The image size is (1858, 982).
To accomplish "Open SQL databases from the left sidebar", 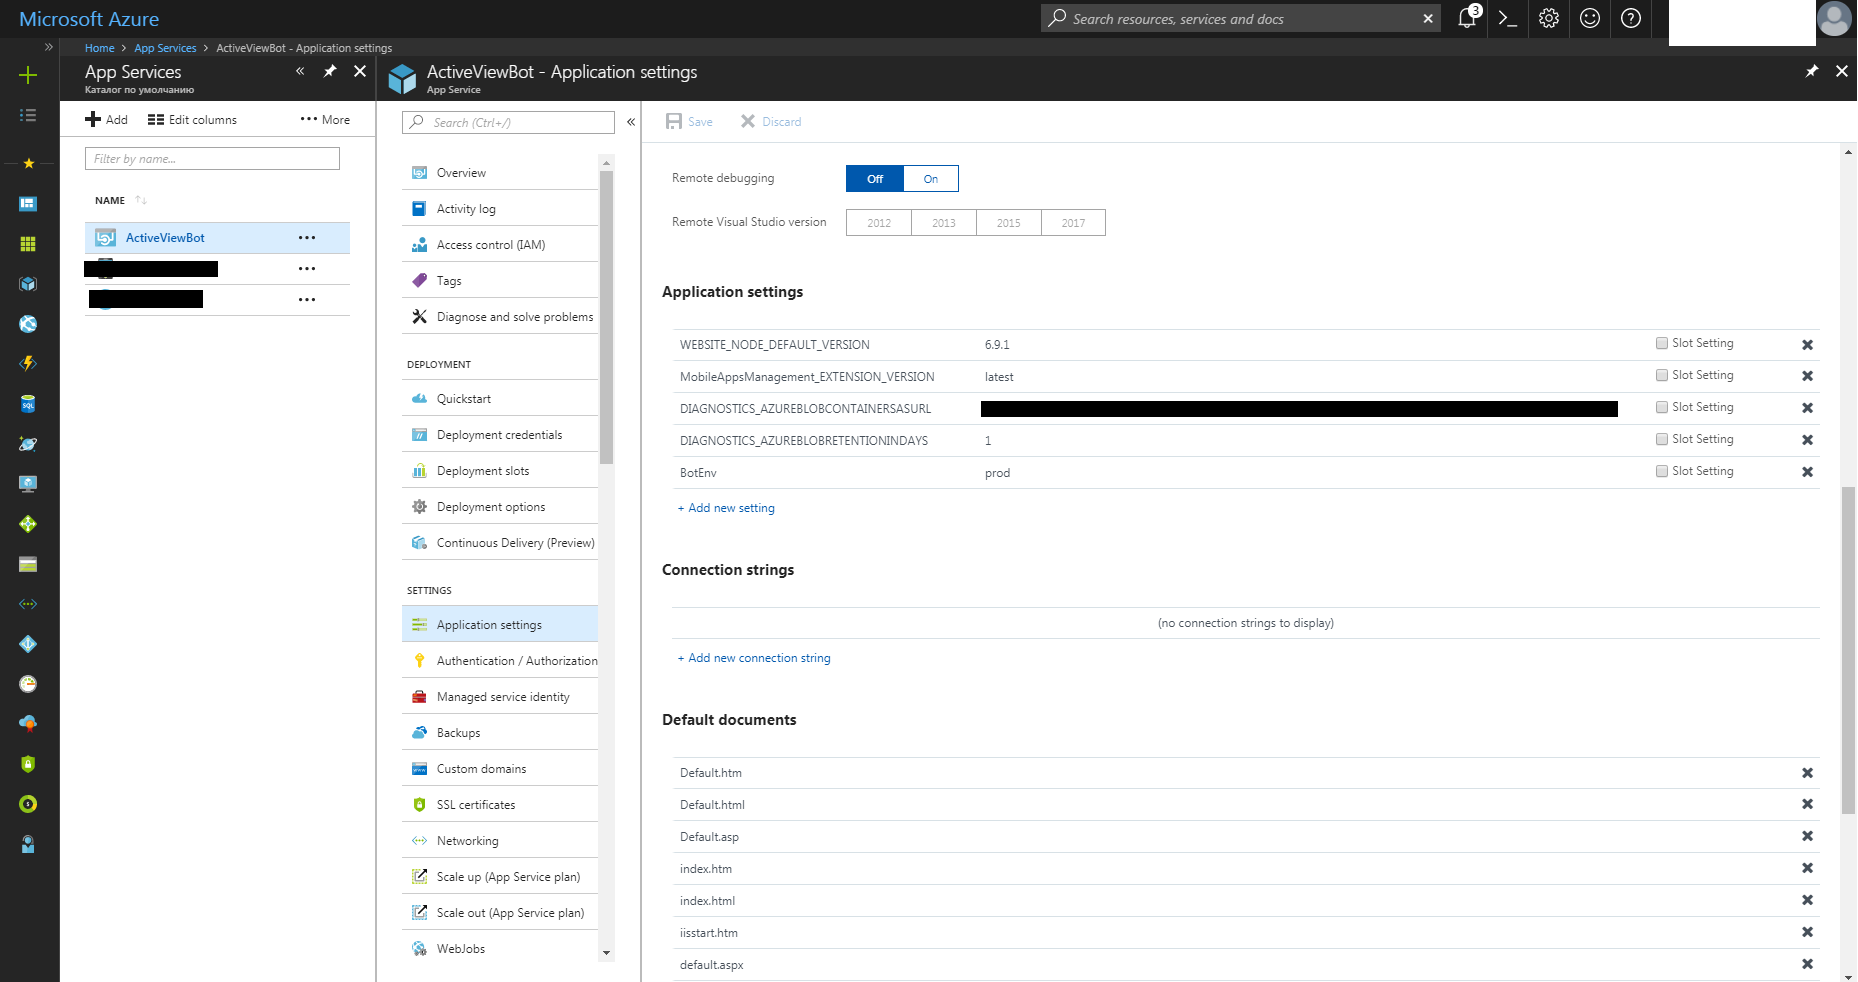I will [28, 403].
